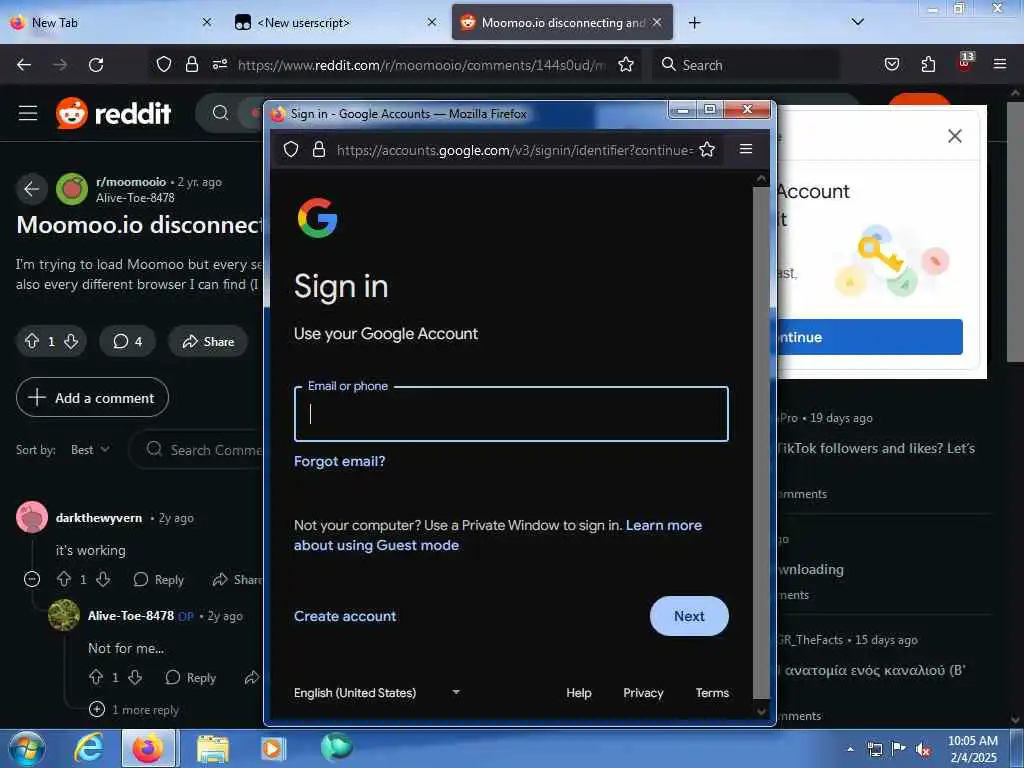This screenshot has width=1024, height=768.
Task: Click the back arrow in the main Firefox toolbar
Action: [x=24, y=65]
